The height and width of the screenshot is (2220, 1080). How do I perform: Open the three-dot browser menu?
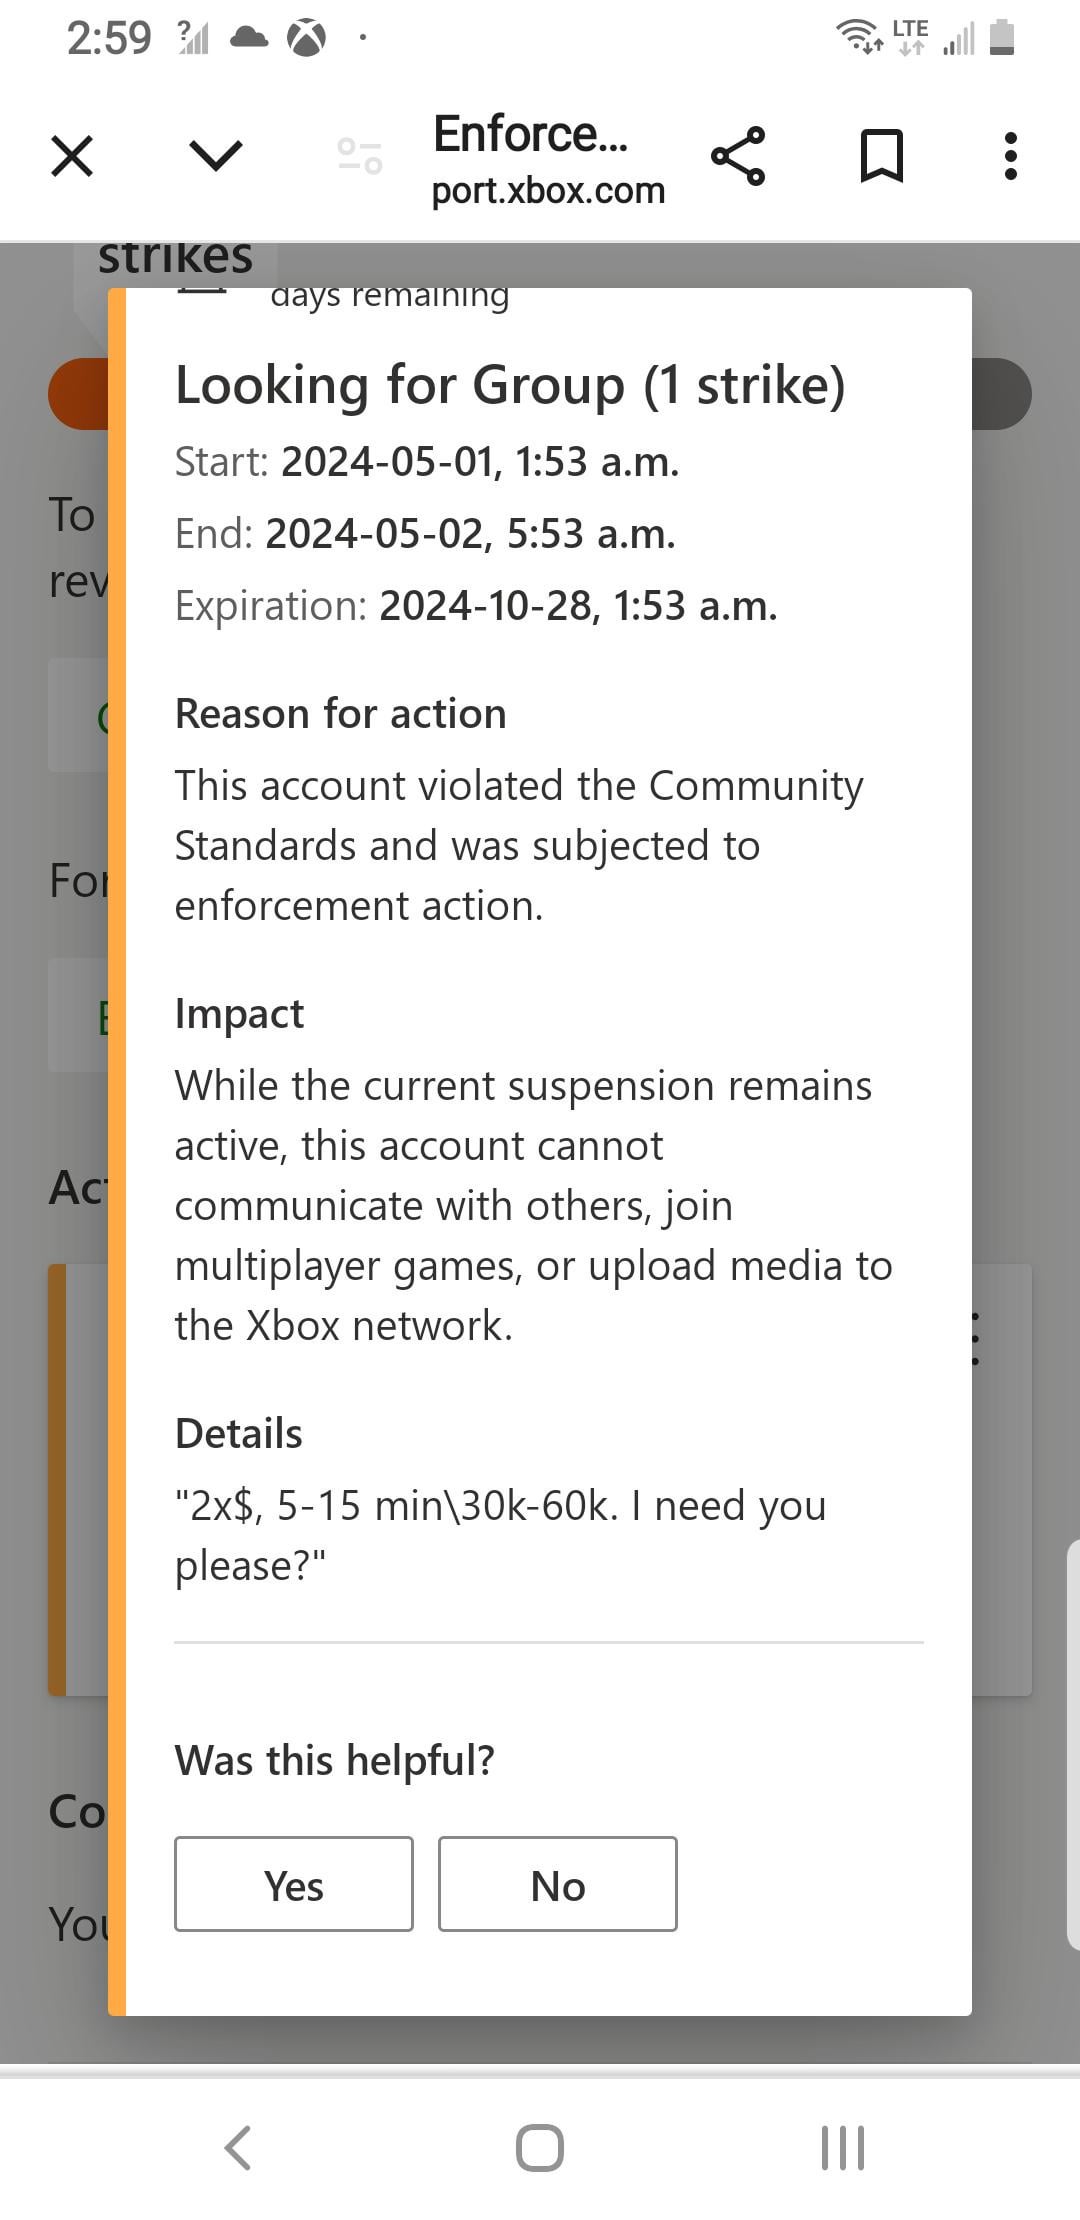1011,156
